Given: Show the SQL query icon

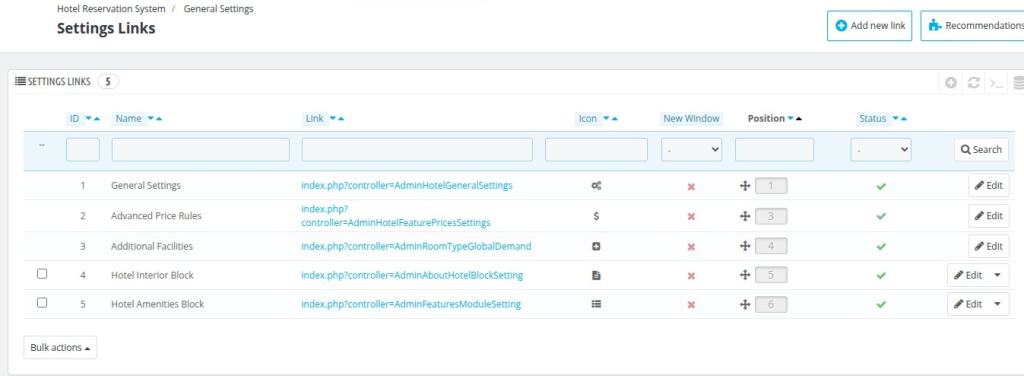Looking at the screenshot, I should point(996,83).
